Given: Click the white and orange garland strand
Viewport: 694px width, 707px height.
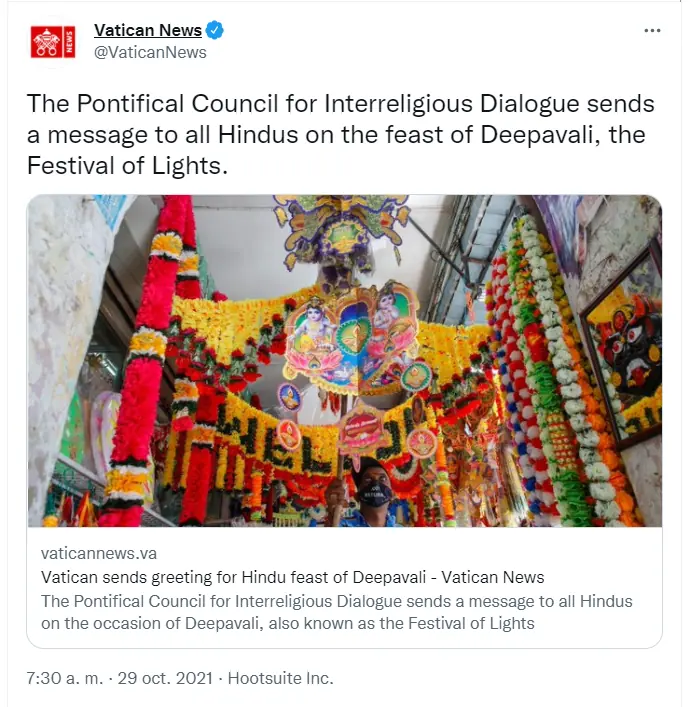Looking at the screenshot, I should pos(573,374).
